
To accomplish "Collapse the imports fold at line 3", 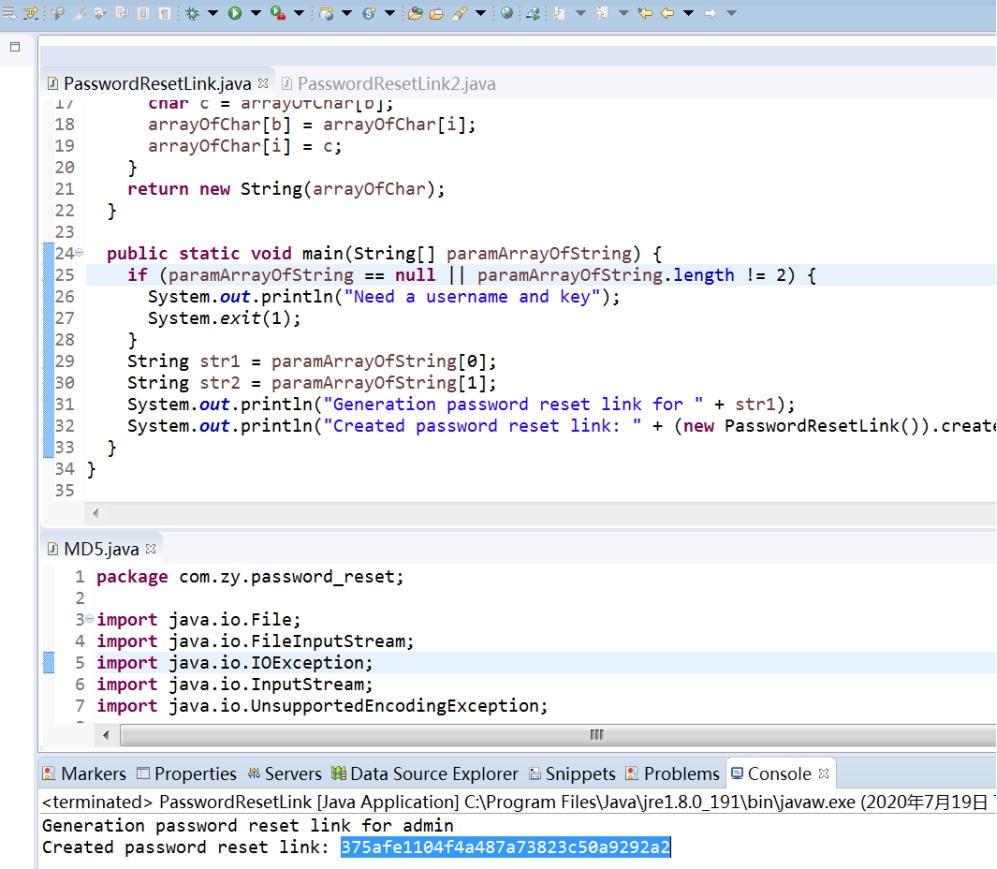I will (89, 618).
